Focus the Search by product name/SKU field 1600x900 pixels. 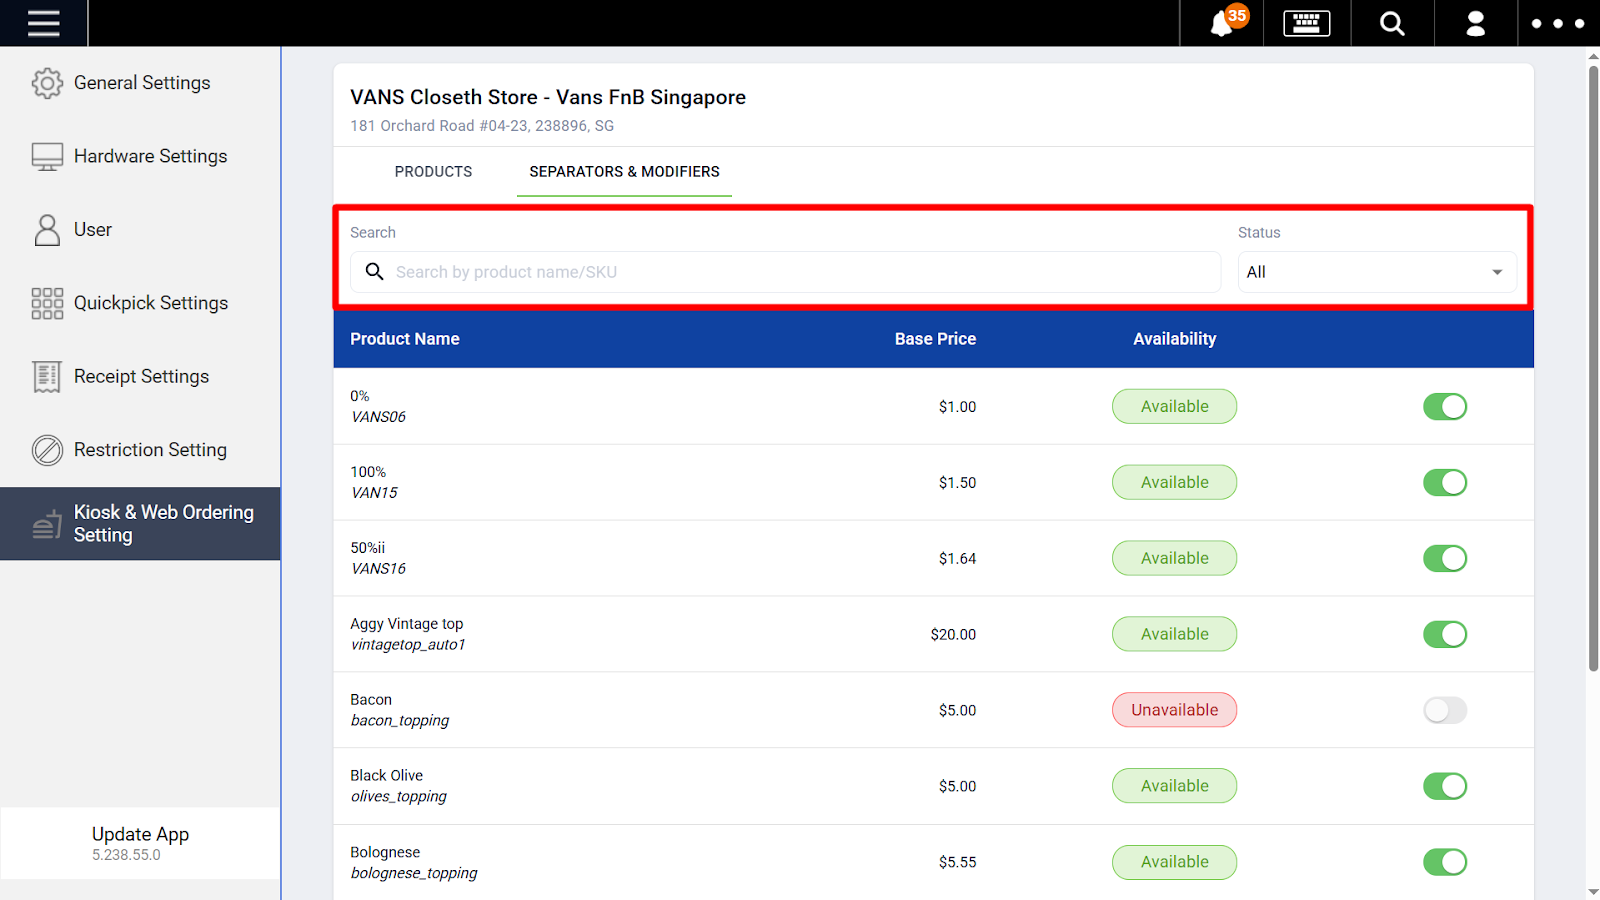pos(785,272)
